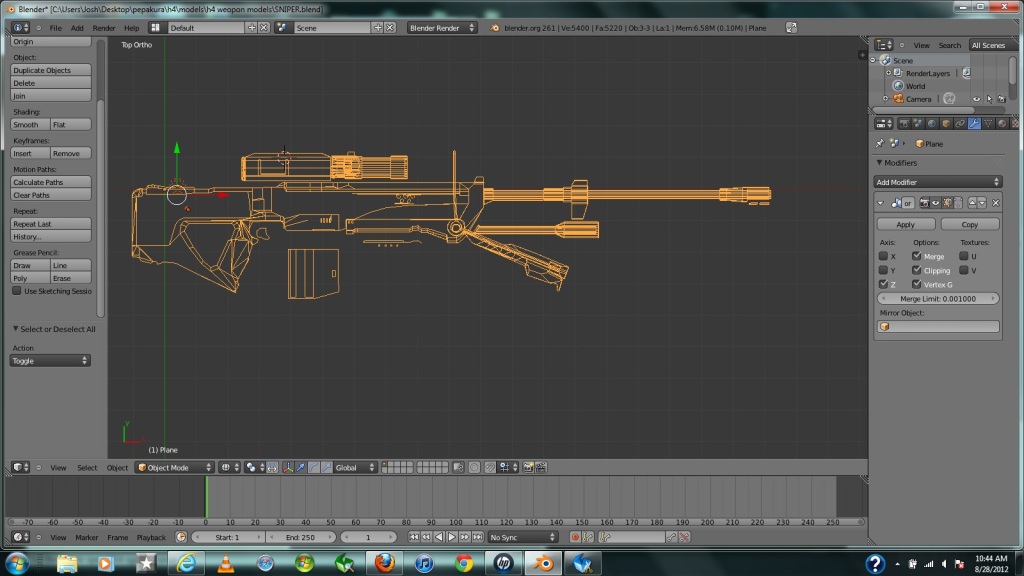The height and width of the screenshot is (576, 1024).
Task: Open the Object properties cube tab
Action: click(x=946, y=123)
